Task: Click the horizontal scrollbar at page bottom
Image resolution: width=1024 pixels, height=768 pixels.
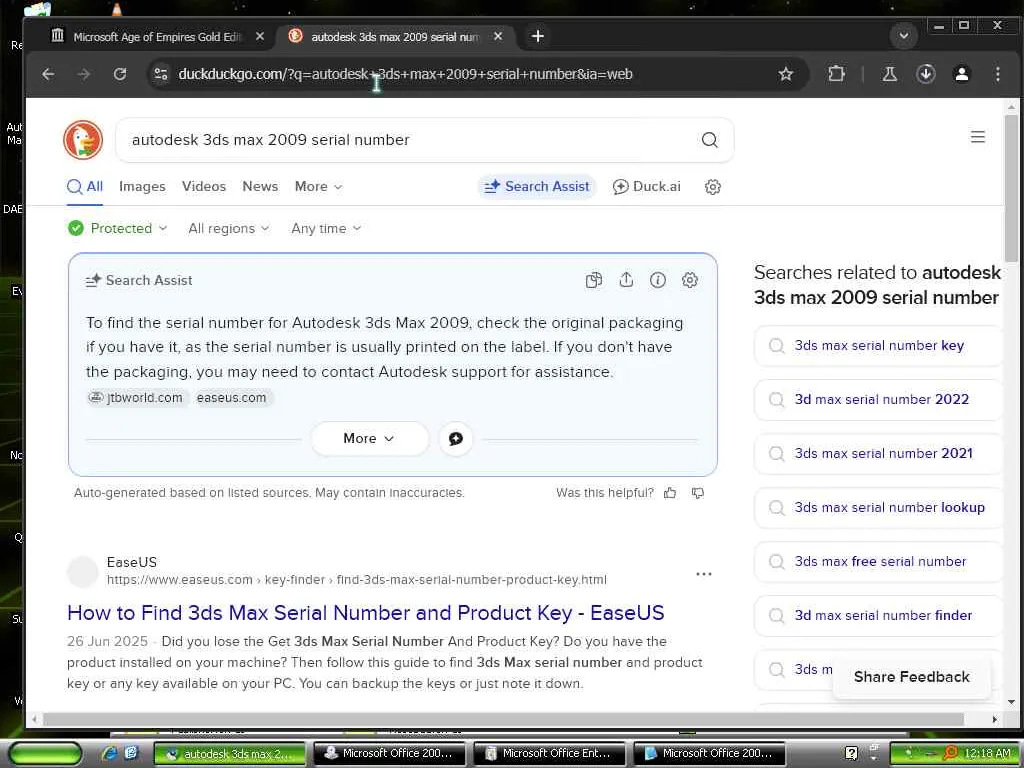Action: pos(503,720)
